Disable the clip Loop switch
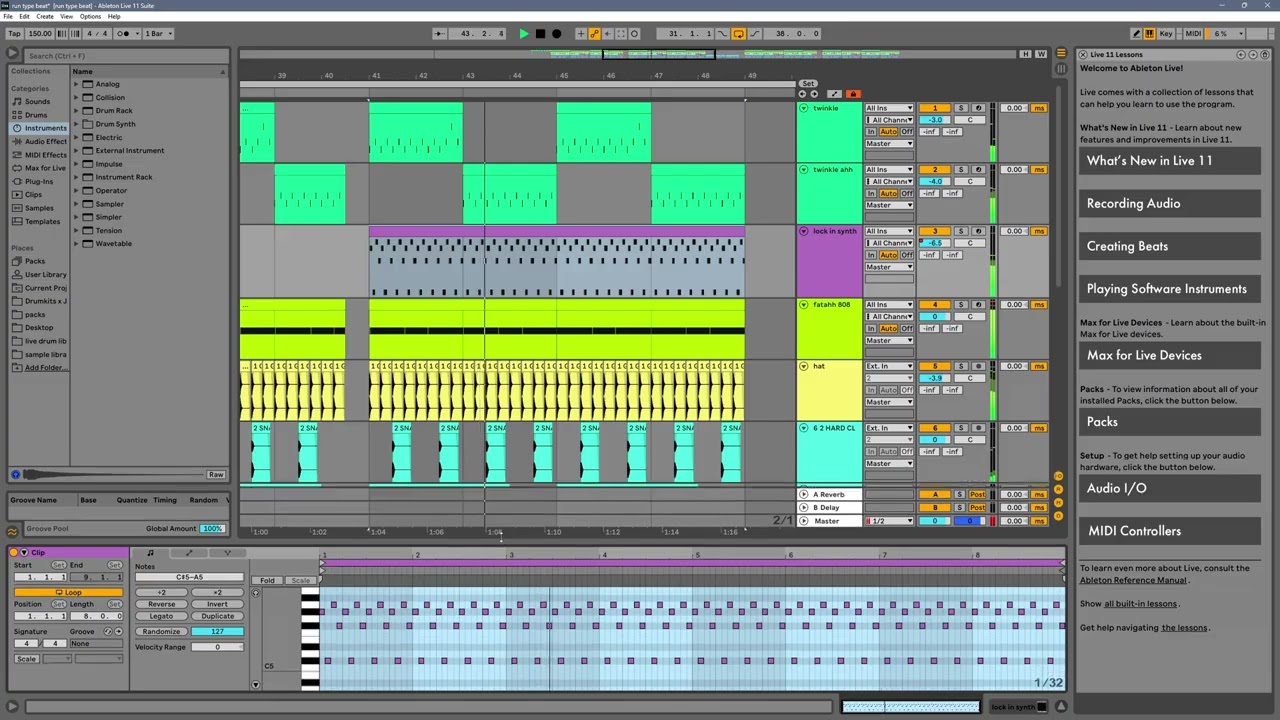Screen dimensions: 1280x720 click(68, 592)
